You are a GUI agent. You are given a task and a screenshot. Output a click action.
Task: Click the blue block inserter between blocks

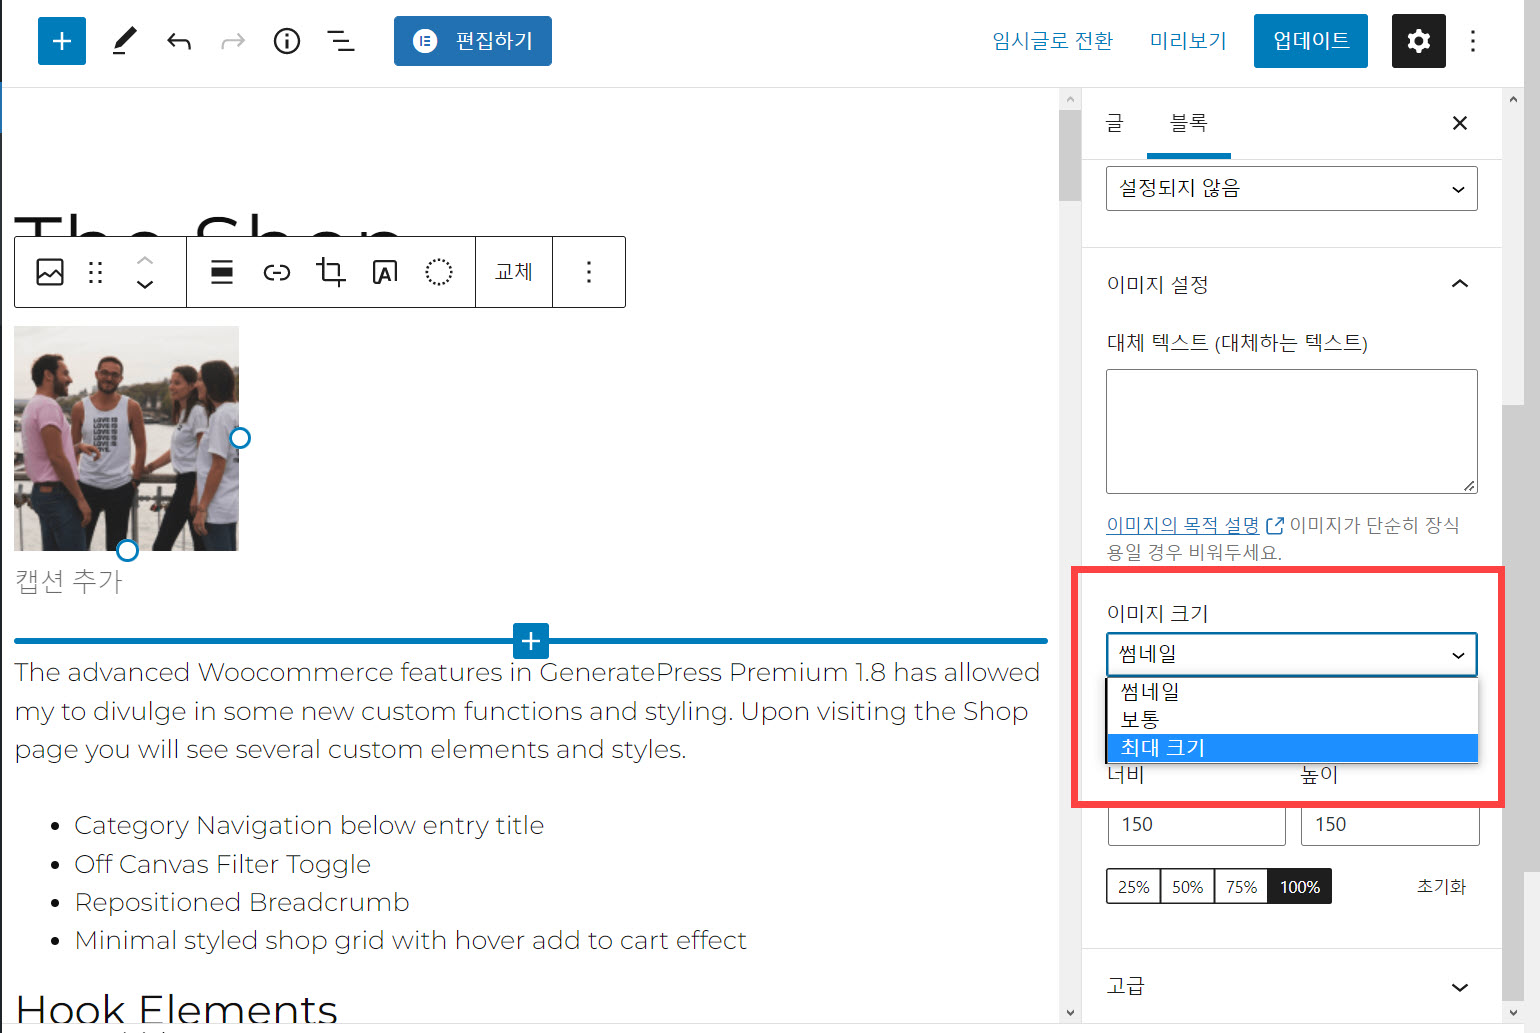click(x=530, y=641)
